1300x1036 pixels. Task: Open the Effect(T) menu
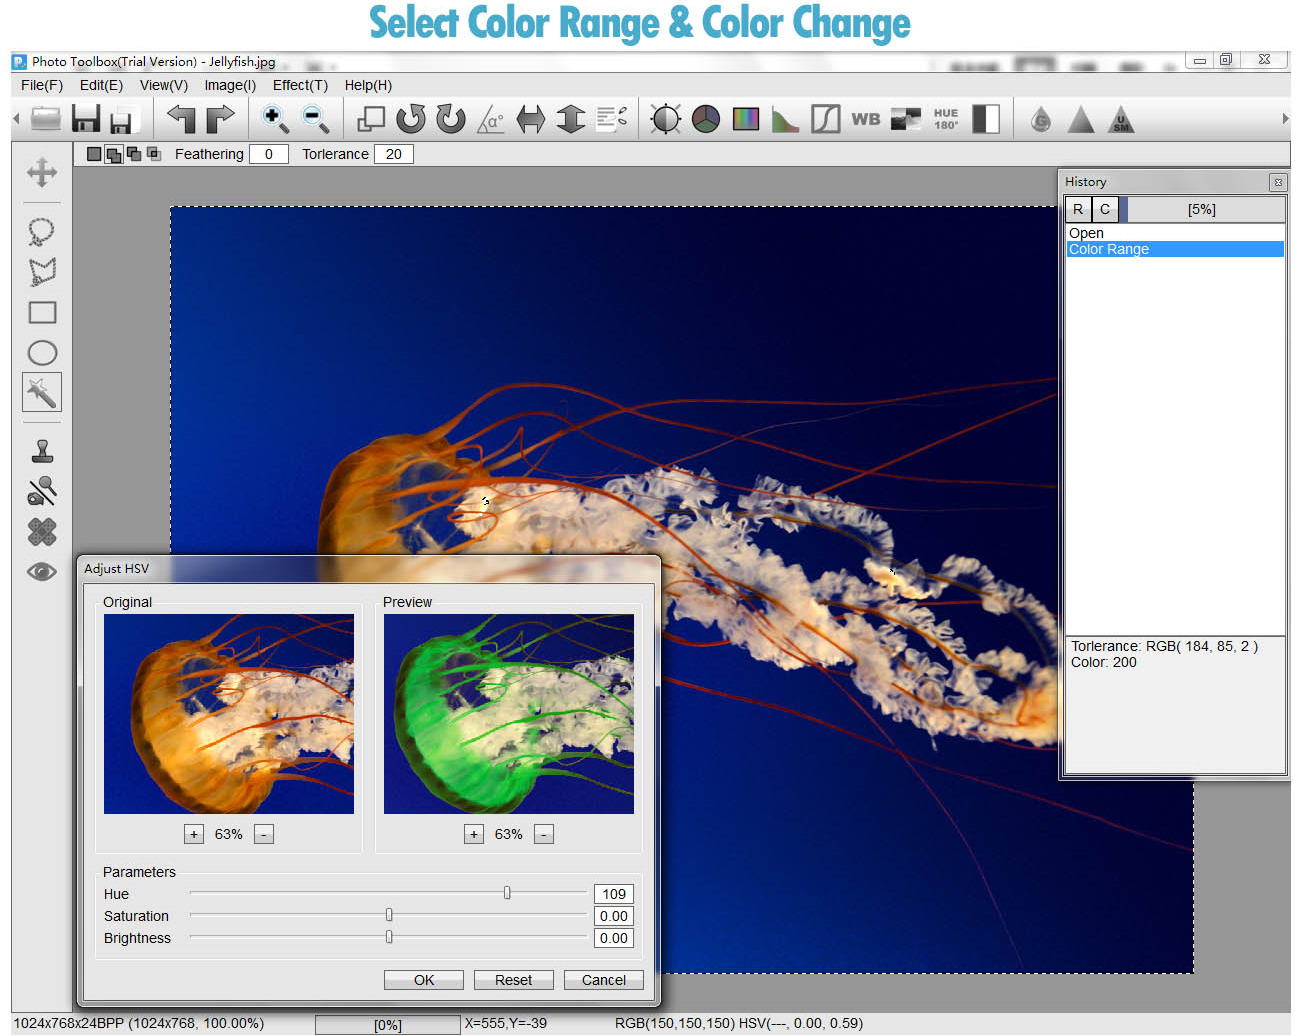[x=300, y=85]
